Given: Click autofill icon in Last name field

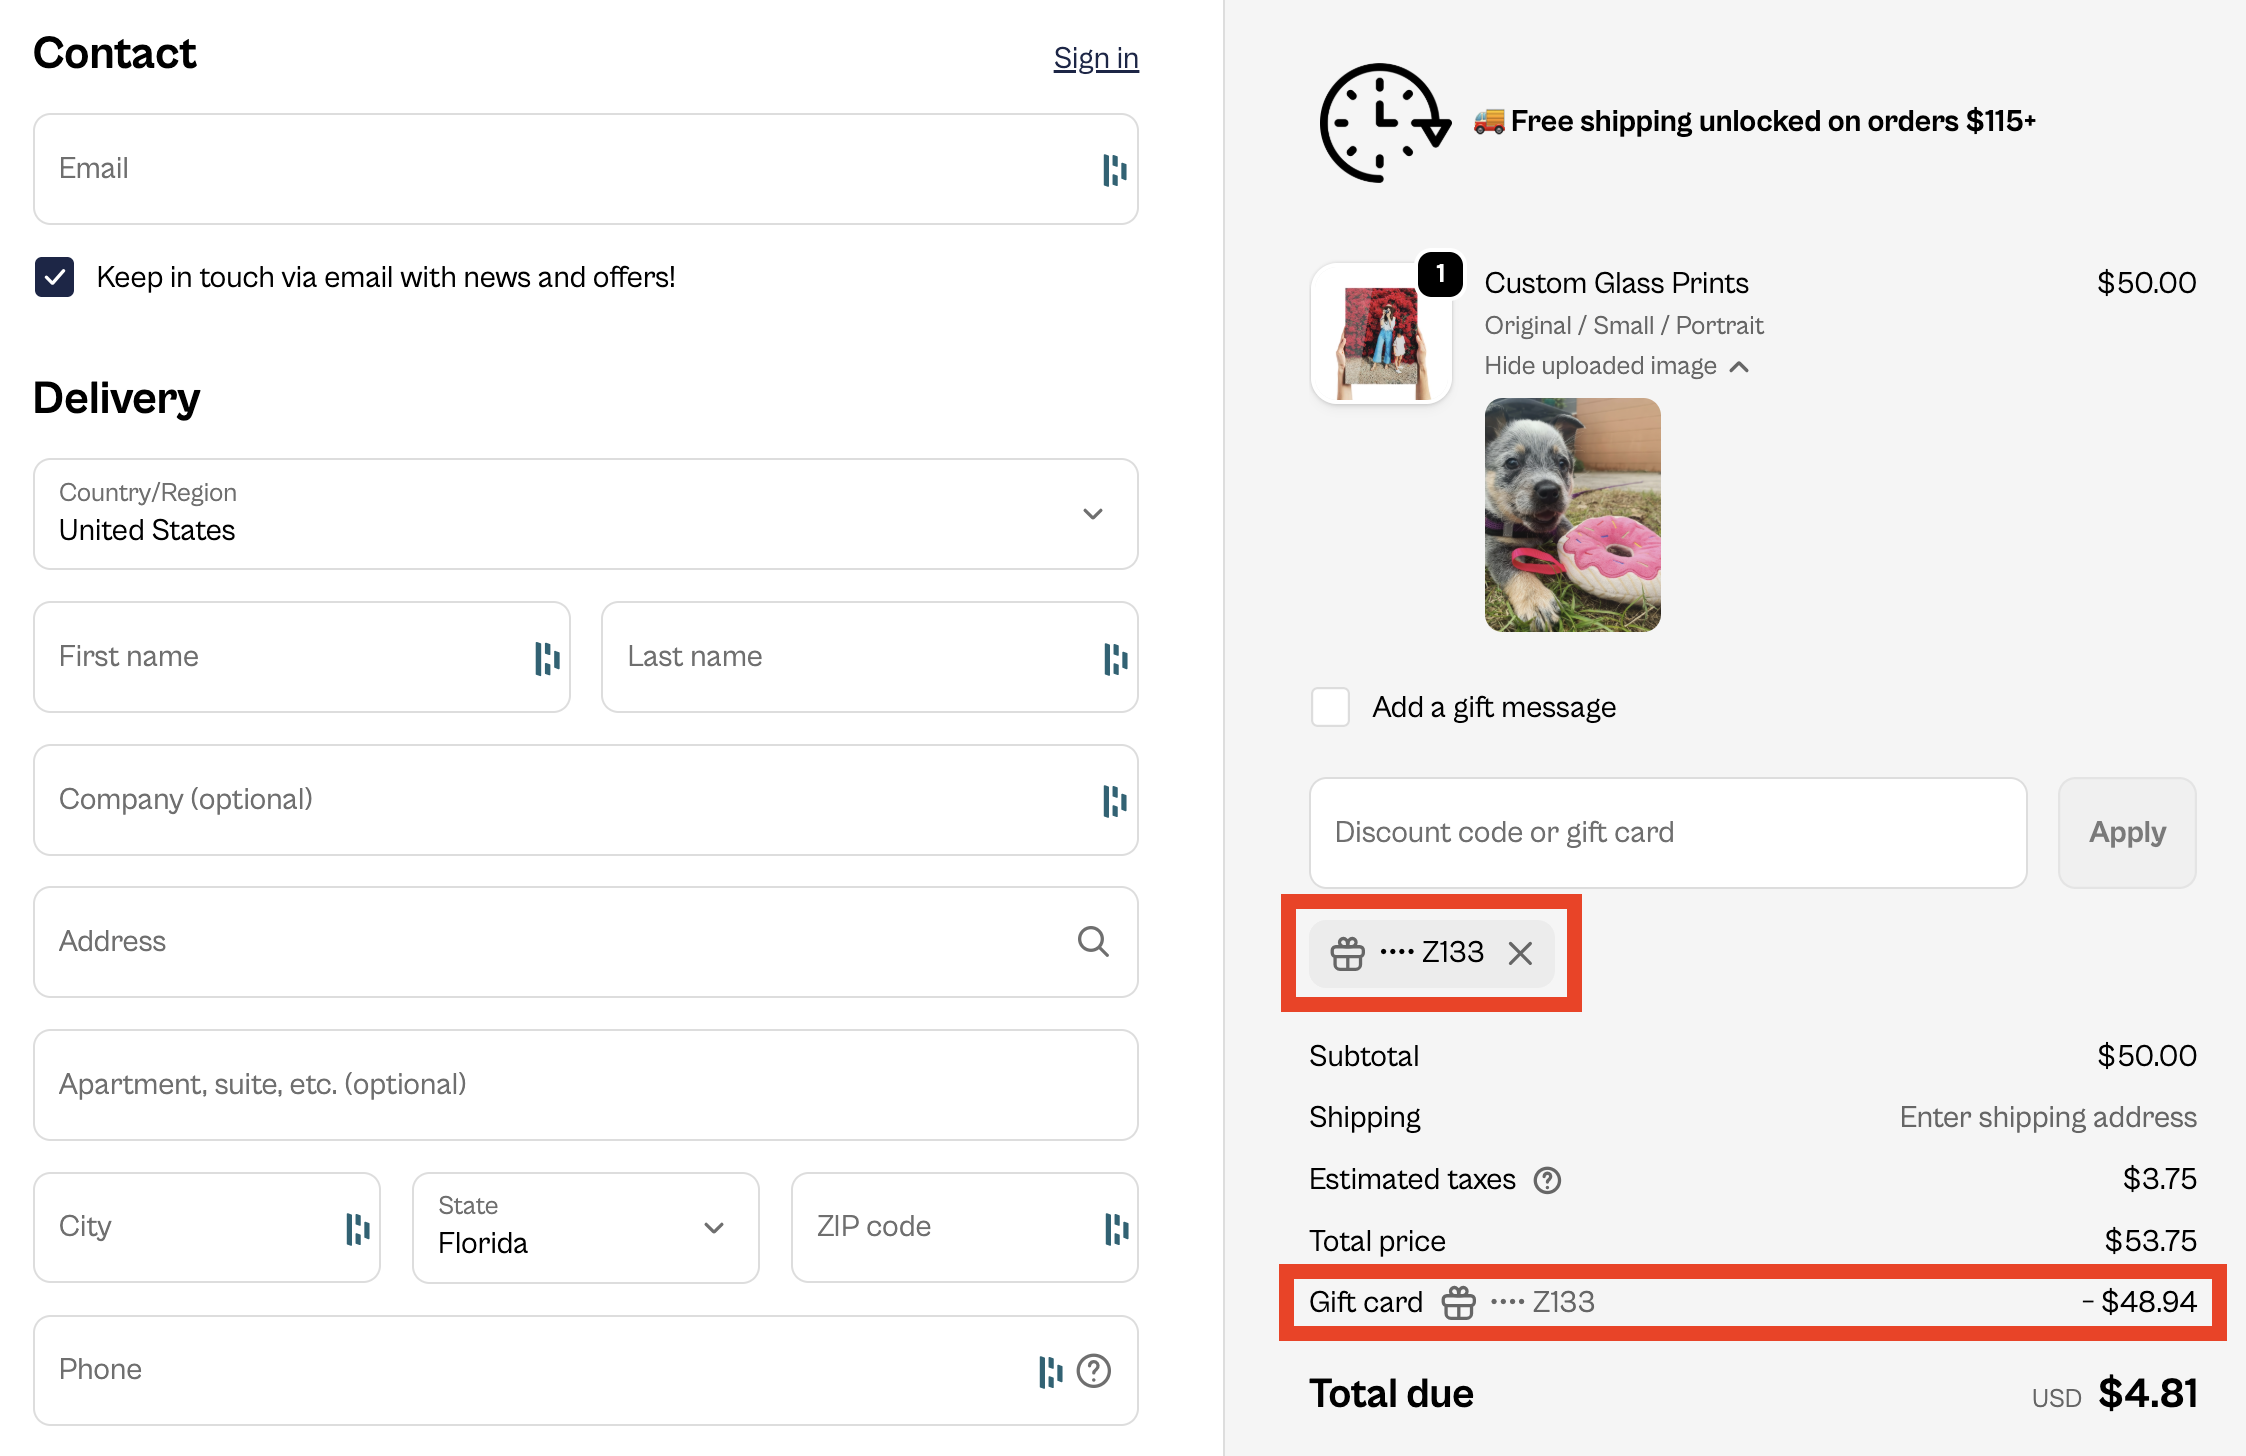Looking at the screenshot, I should point(1114,658).
